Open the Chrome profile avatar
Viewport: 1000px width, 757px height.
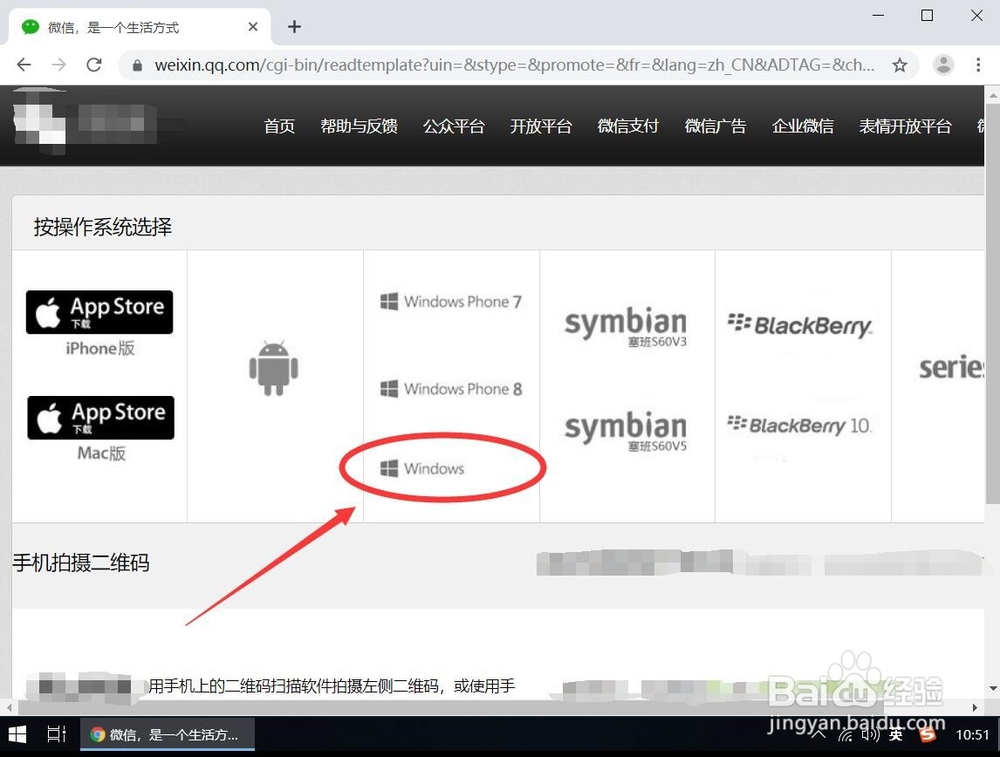tap(943, 64)
